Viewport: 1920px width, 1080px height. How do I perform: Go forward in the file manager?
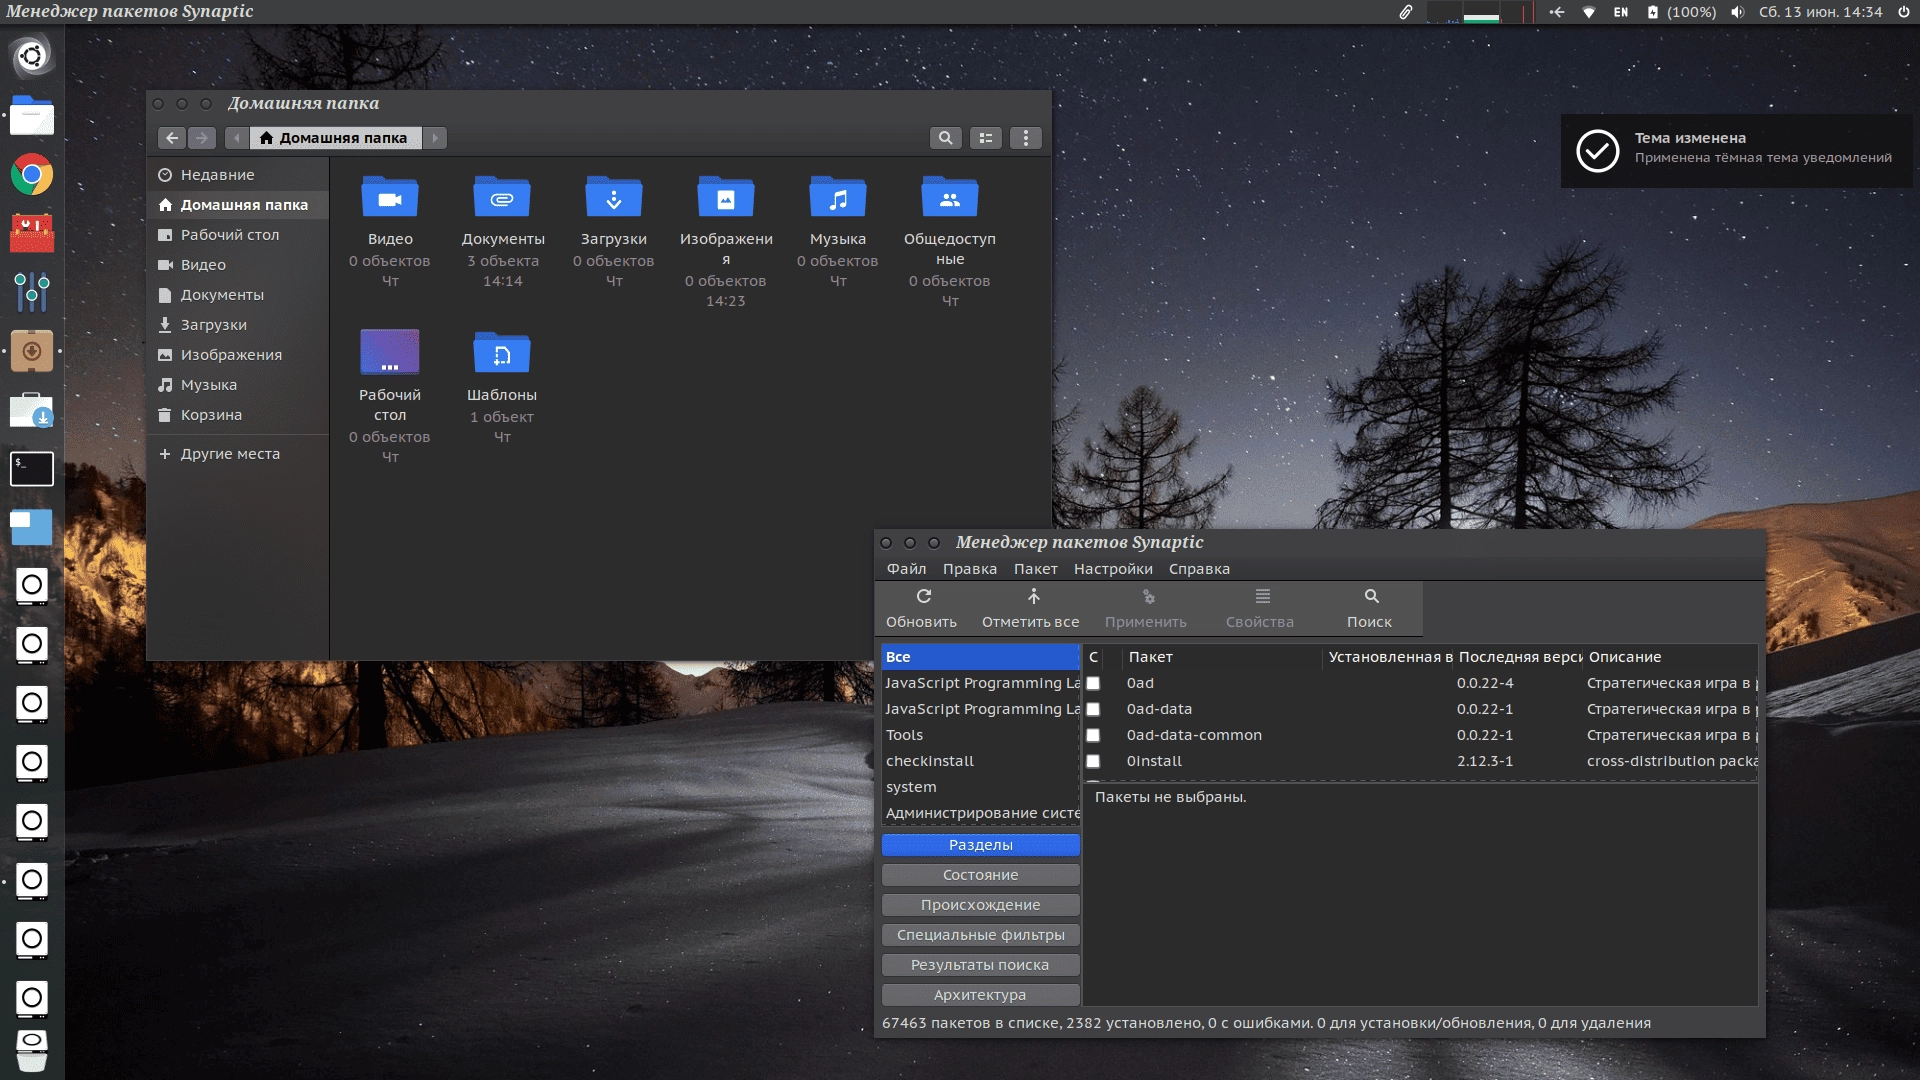(202, 138)
